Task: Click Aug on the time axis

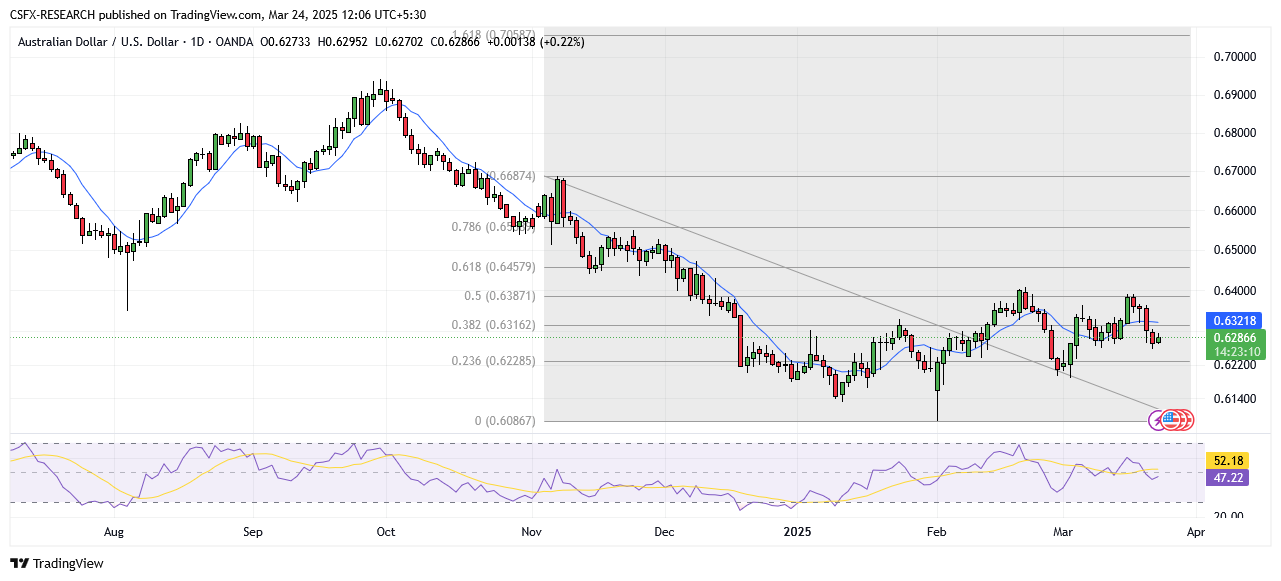Action: click(x=115, y=533)
